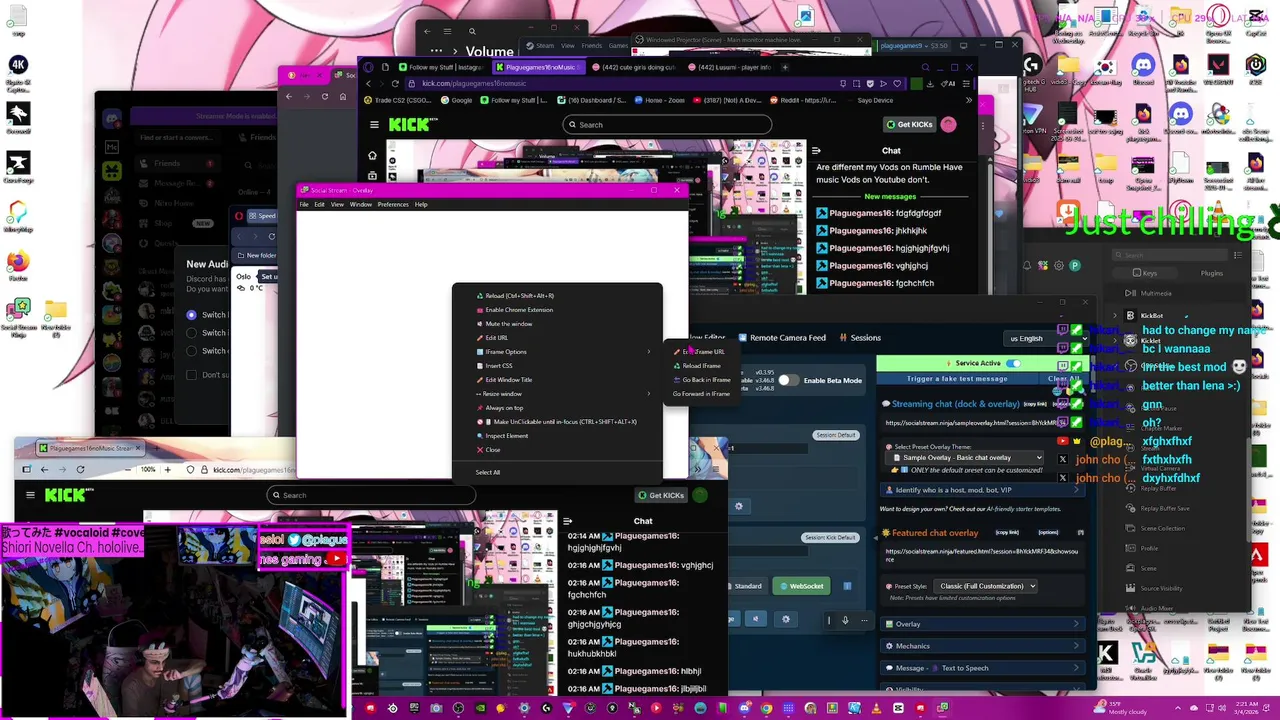Click Trigger a fake test message button
Viewport: 1280px width, 720px height.
957,379
